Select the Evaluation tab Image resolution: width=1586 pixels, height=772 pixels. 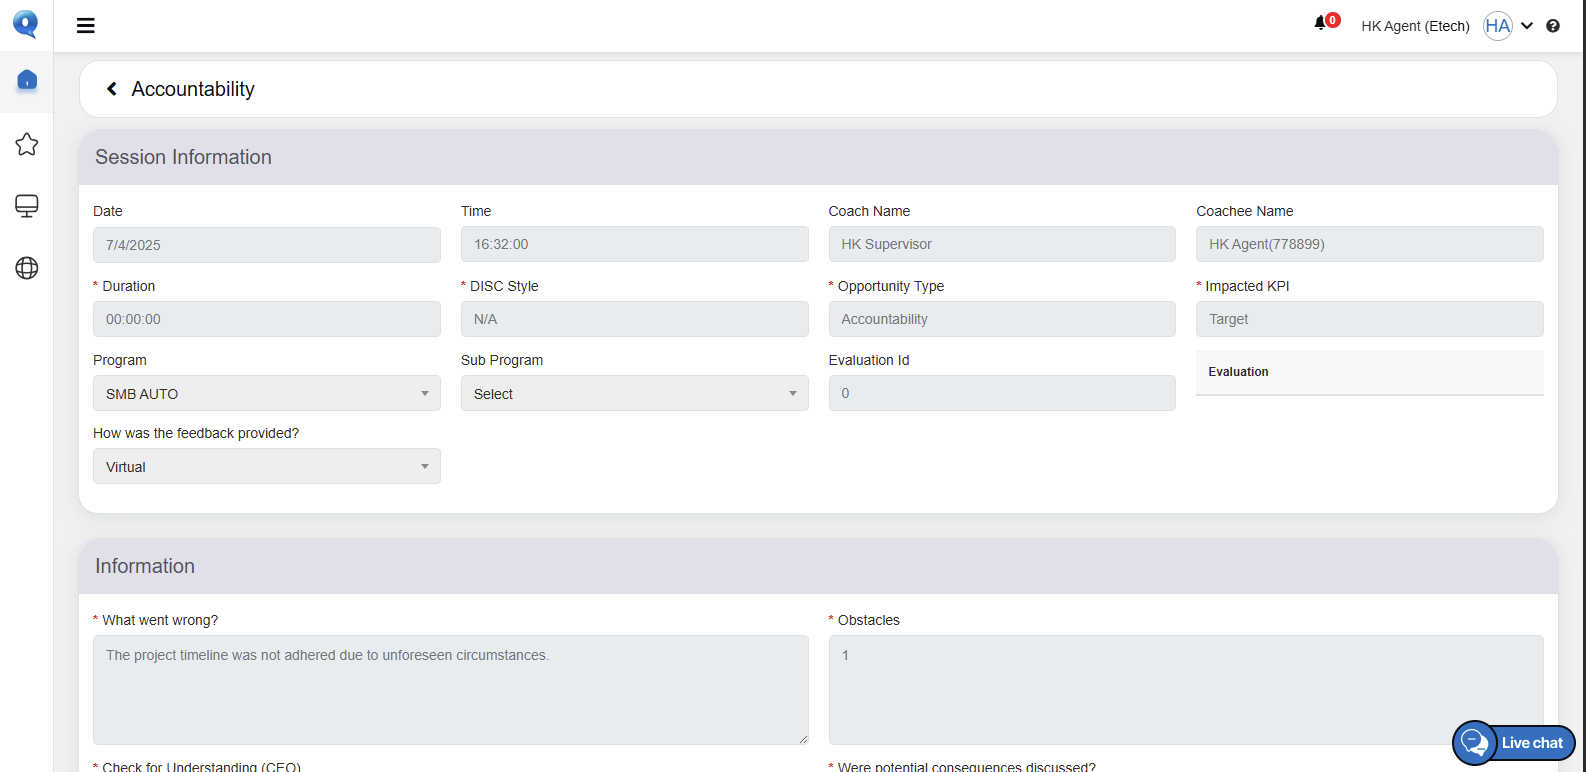tap(1238, 372)
